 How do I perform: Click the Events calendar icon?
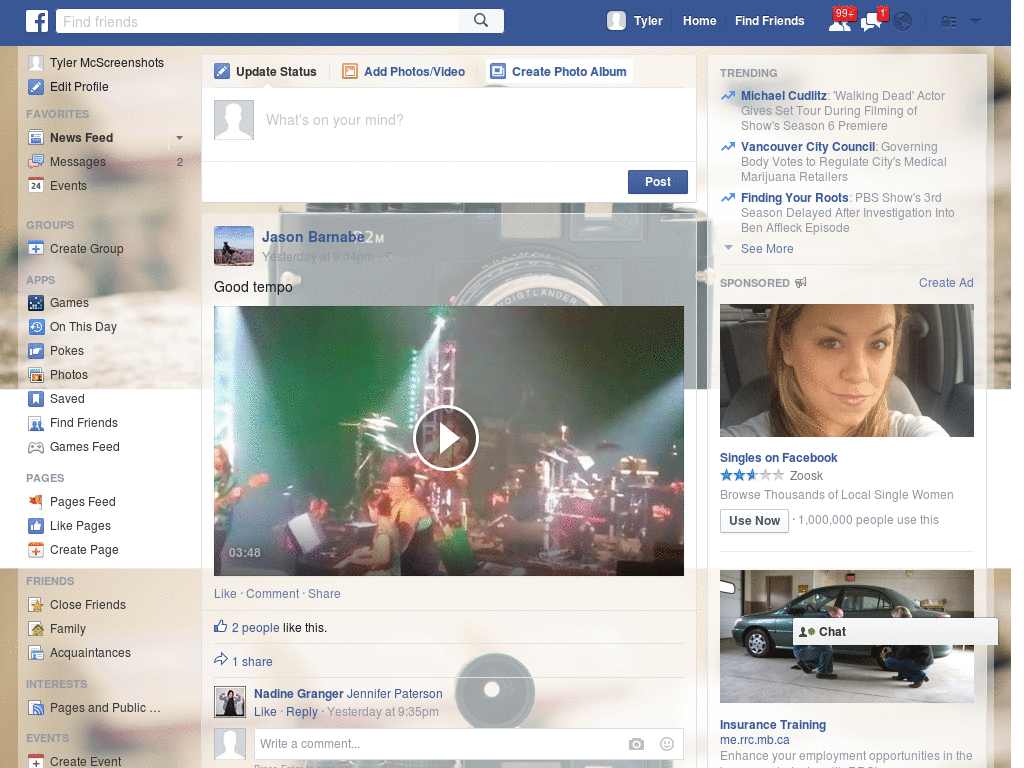coord(36,185)
